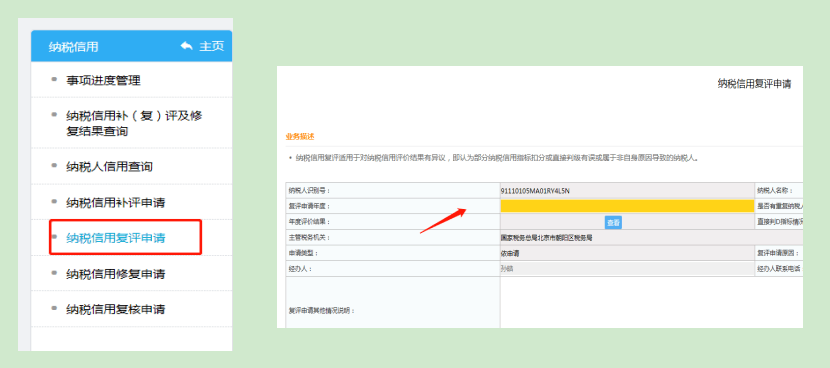Click the yellow 复评申请年度 field
The height and width of the screenshot is (368, 830).
[627, 206]
